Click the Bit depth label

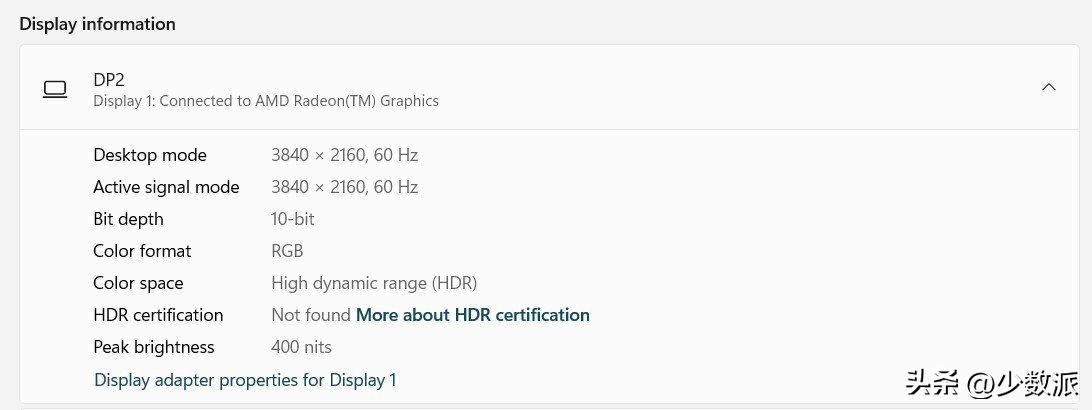pos(128,219)
